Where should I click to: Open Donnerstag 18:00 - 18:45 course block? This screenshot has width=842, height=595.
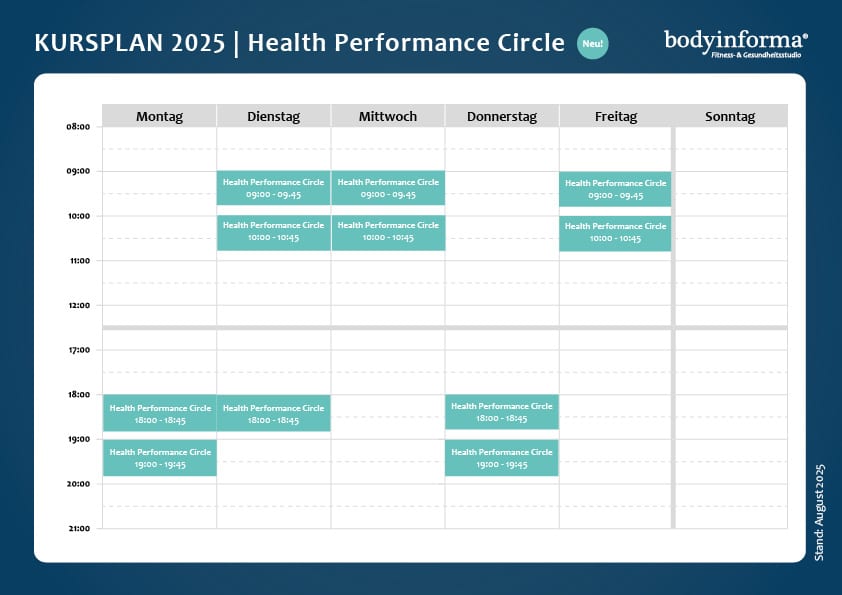click(x=502, y=412)
